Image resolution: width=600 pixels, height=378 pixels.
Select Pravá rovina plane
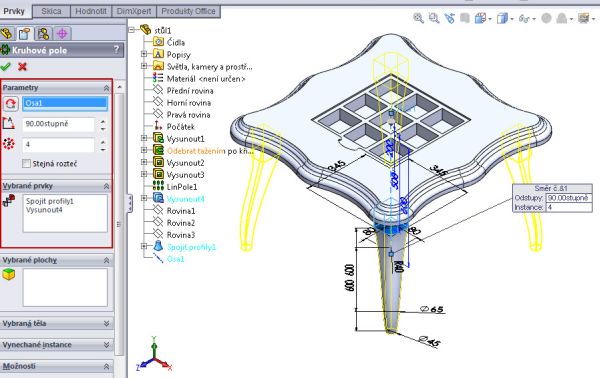pos(188,115)
